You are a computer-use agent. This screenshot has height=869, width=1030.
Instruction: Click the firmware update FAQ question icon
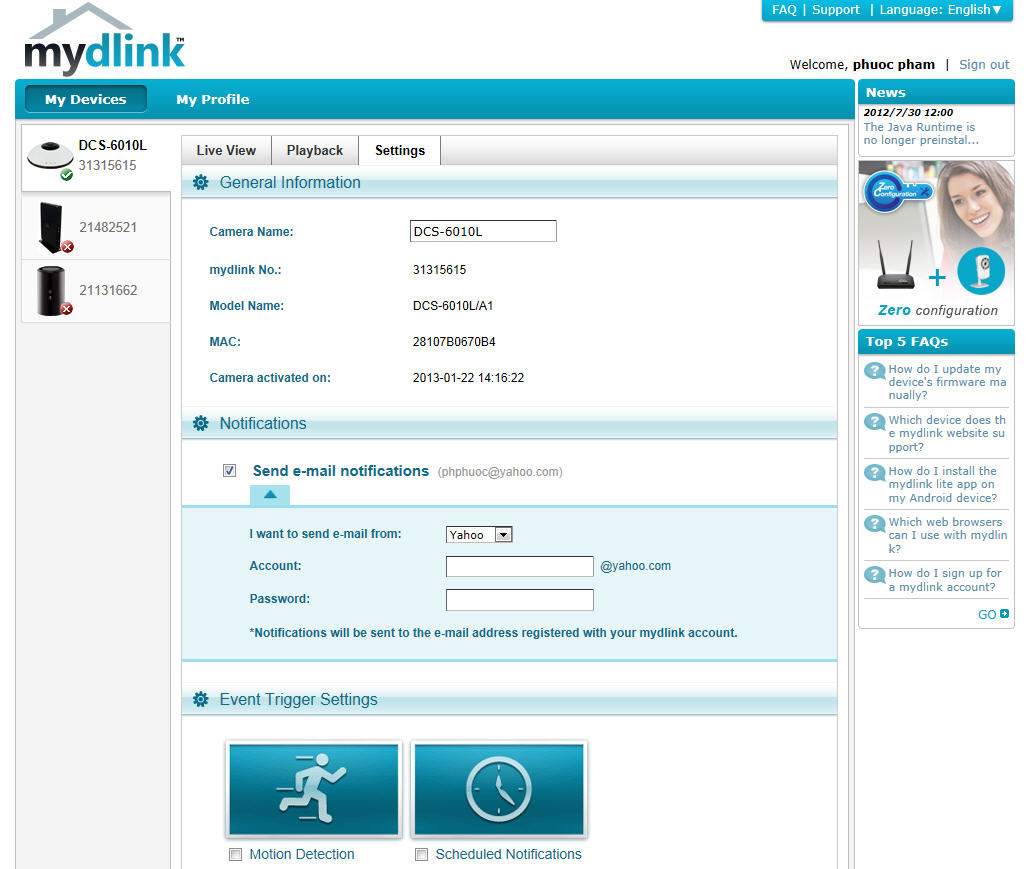875,371
